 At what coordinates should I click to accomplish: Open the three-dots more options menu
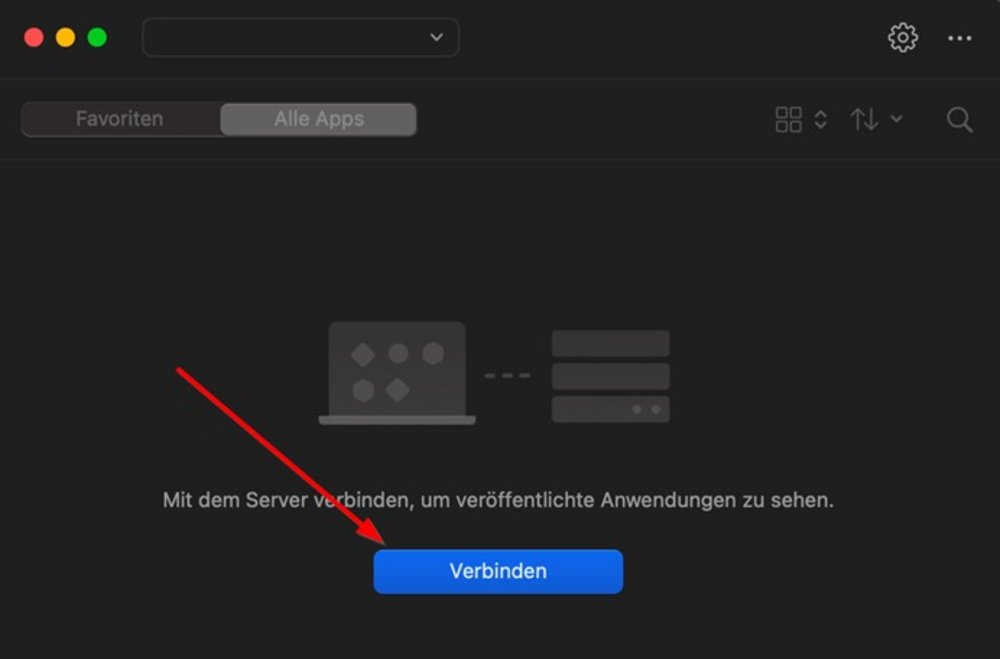point(959,38)
